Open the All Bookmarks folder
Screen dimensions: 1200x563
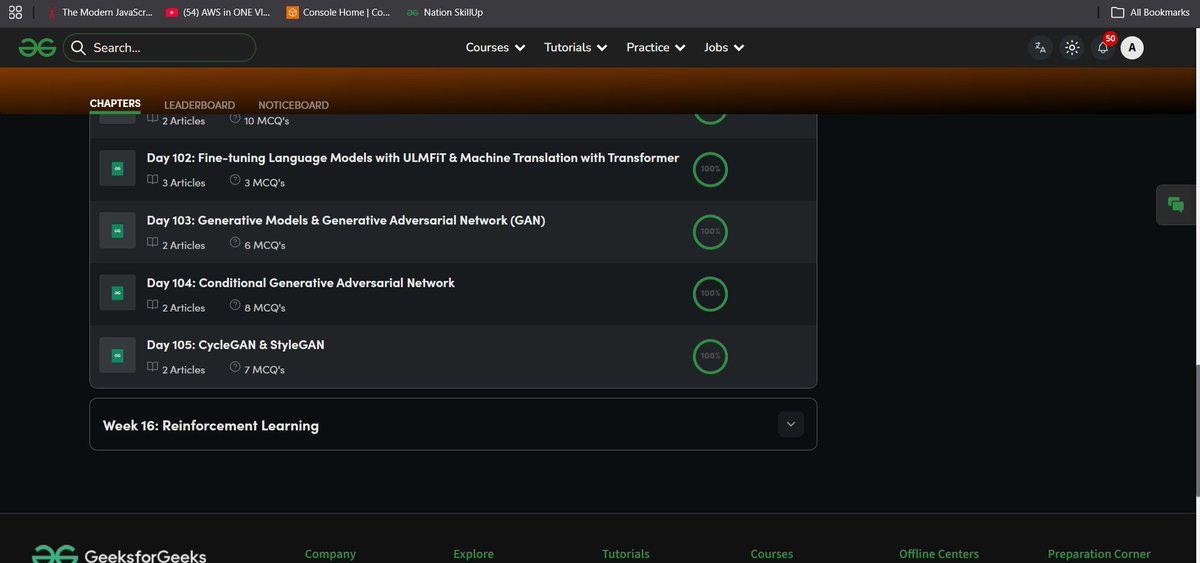click(x=1149, y=12)
